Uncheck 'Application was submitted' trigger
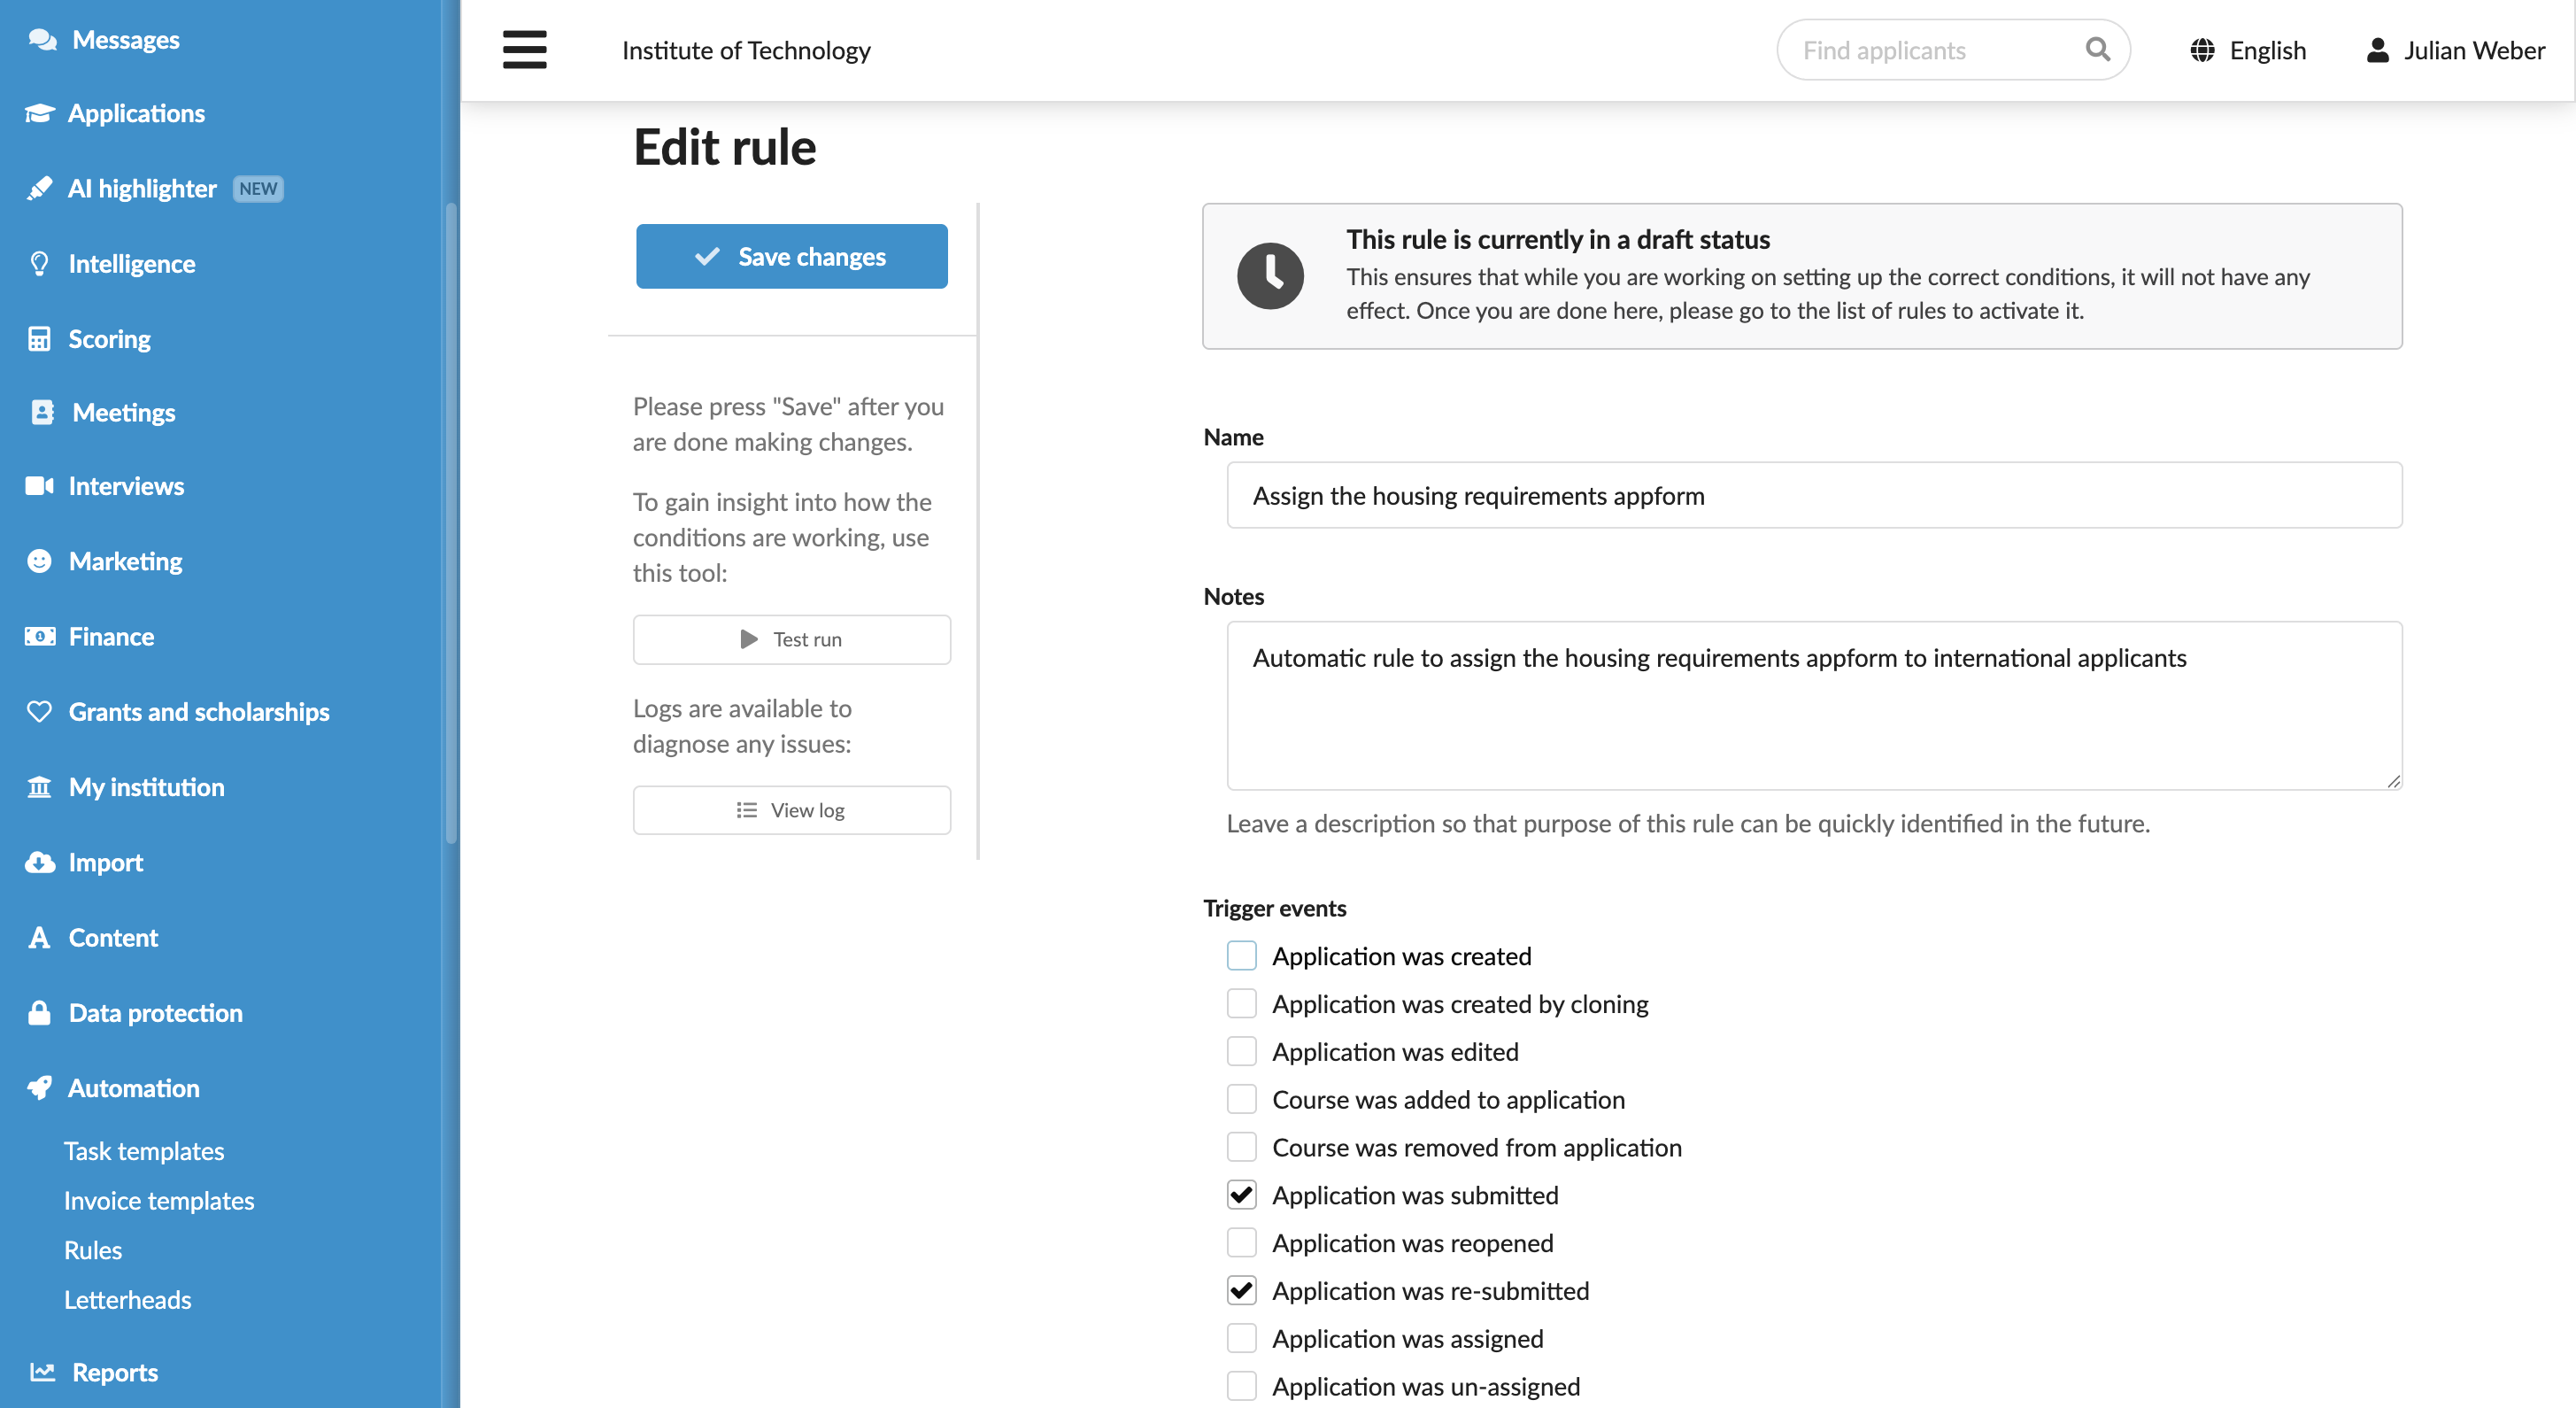Viewport: 2576px width, 1408px height. pyautogui.click(x=1242, y=1194)
